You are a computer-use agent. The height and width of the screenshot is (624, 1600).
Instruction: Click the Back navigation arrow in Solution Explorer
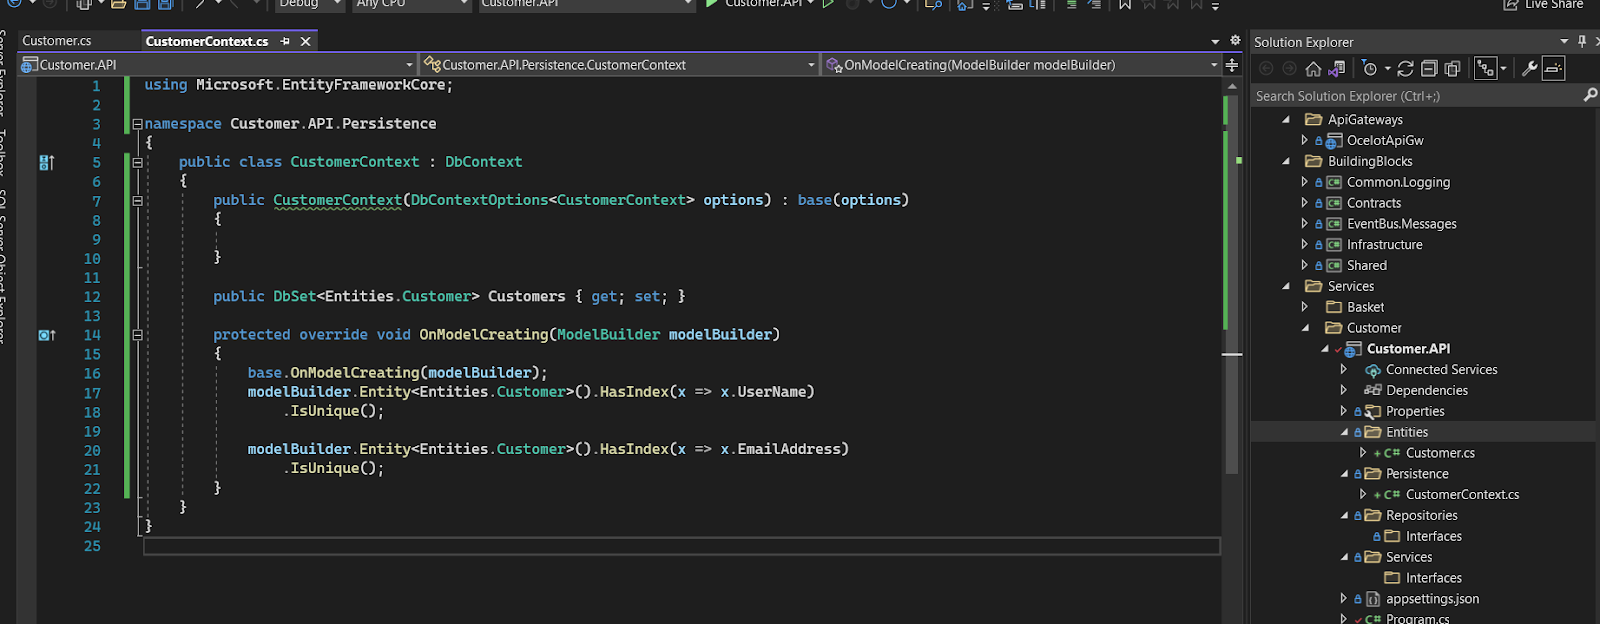1266,69
